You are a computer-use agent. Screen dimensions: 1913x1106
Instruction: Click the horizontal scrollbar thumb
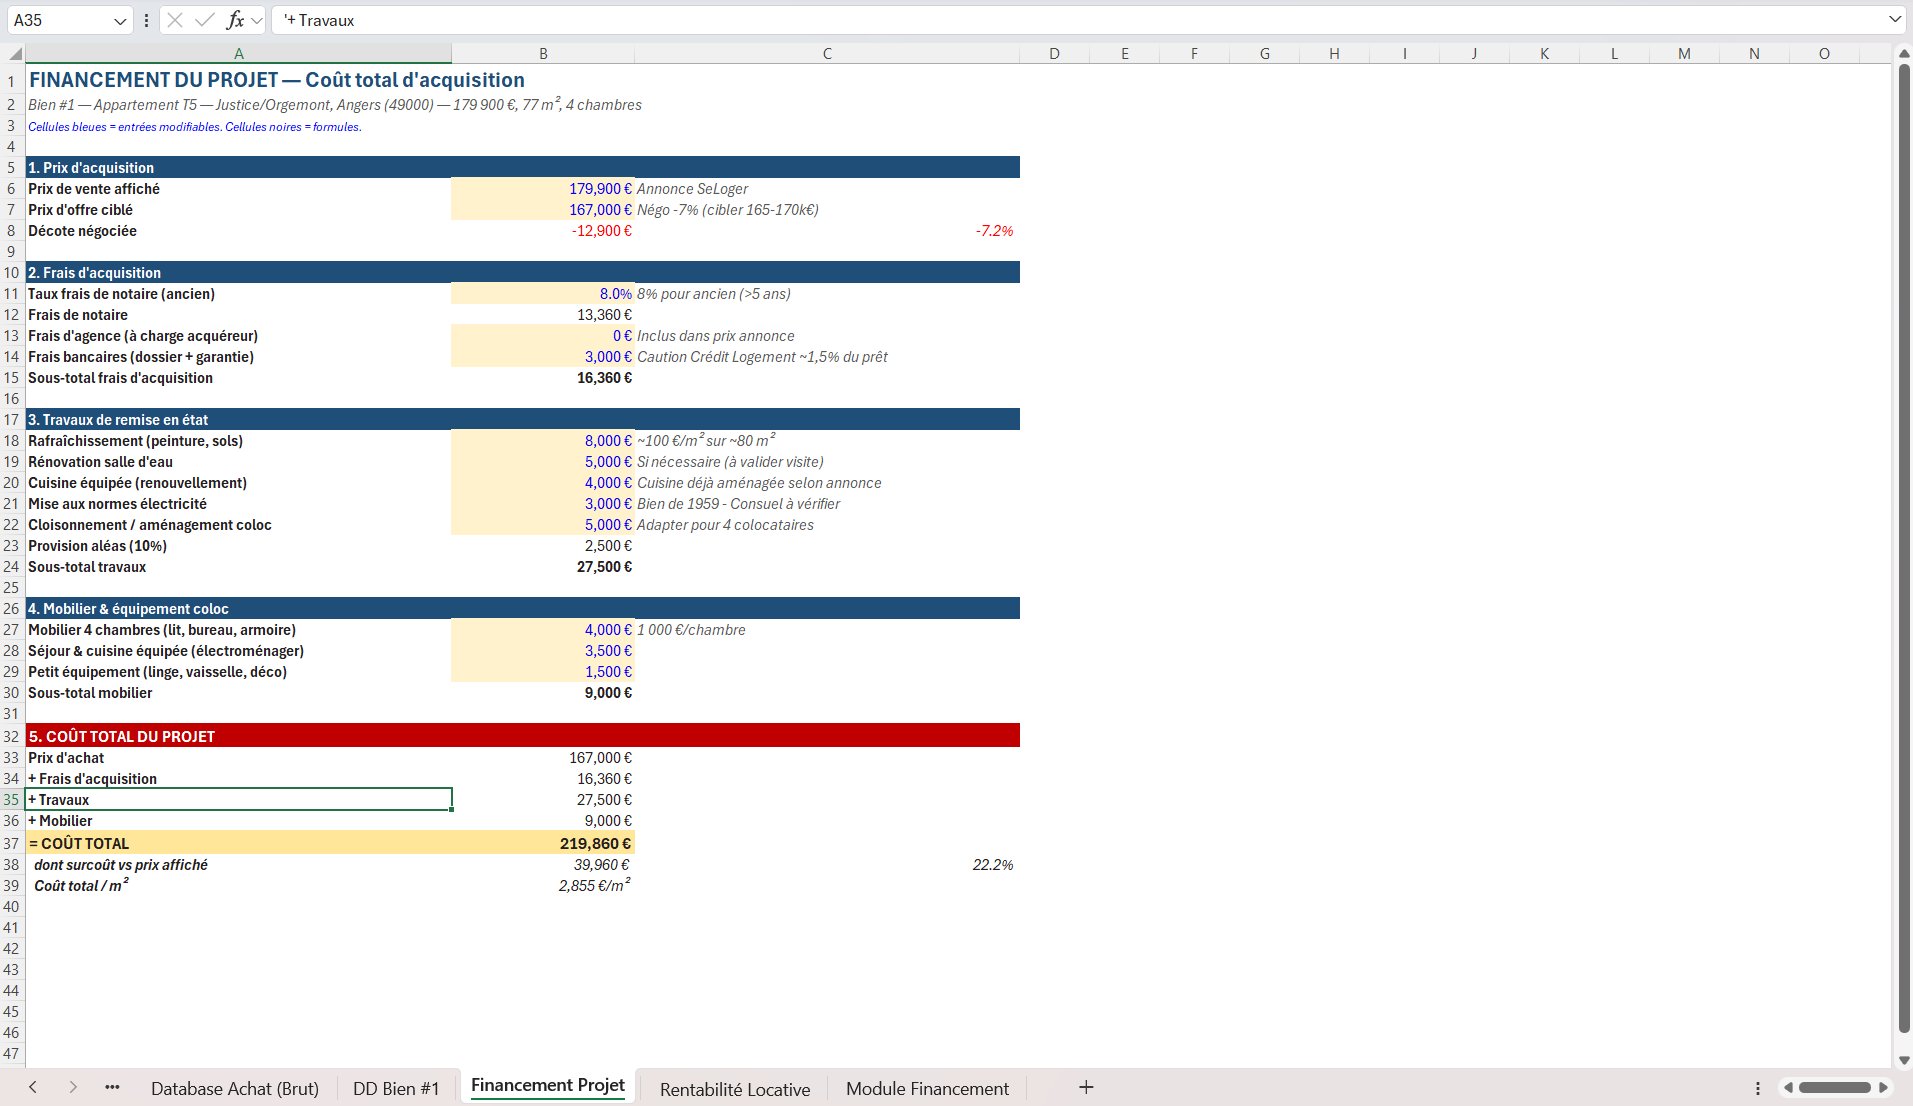1834,1087
